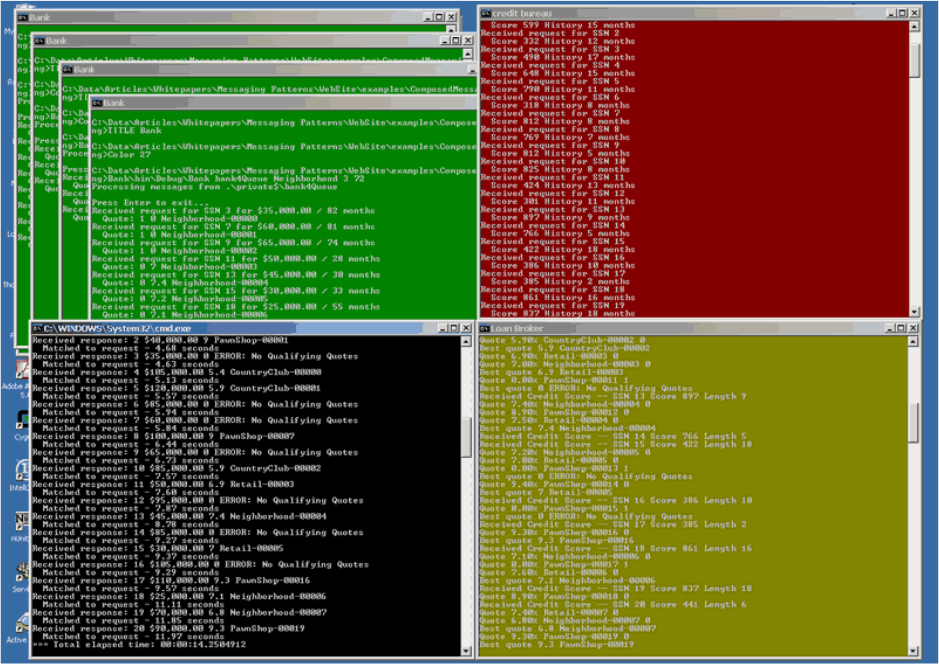This screenshot has width=939, height=664.
Task: Select the IntelliJ desktop shortcut
Action: (x=20, y=473)
